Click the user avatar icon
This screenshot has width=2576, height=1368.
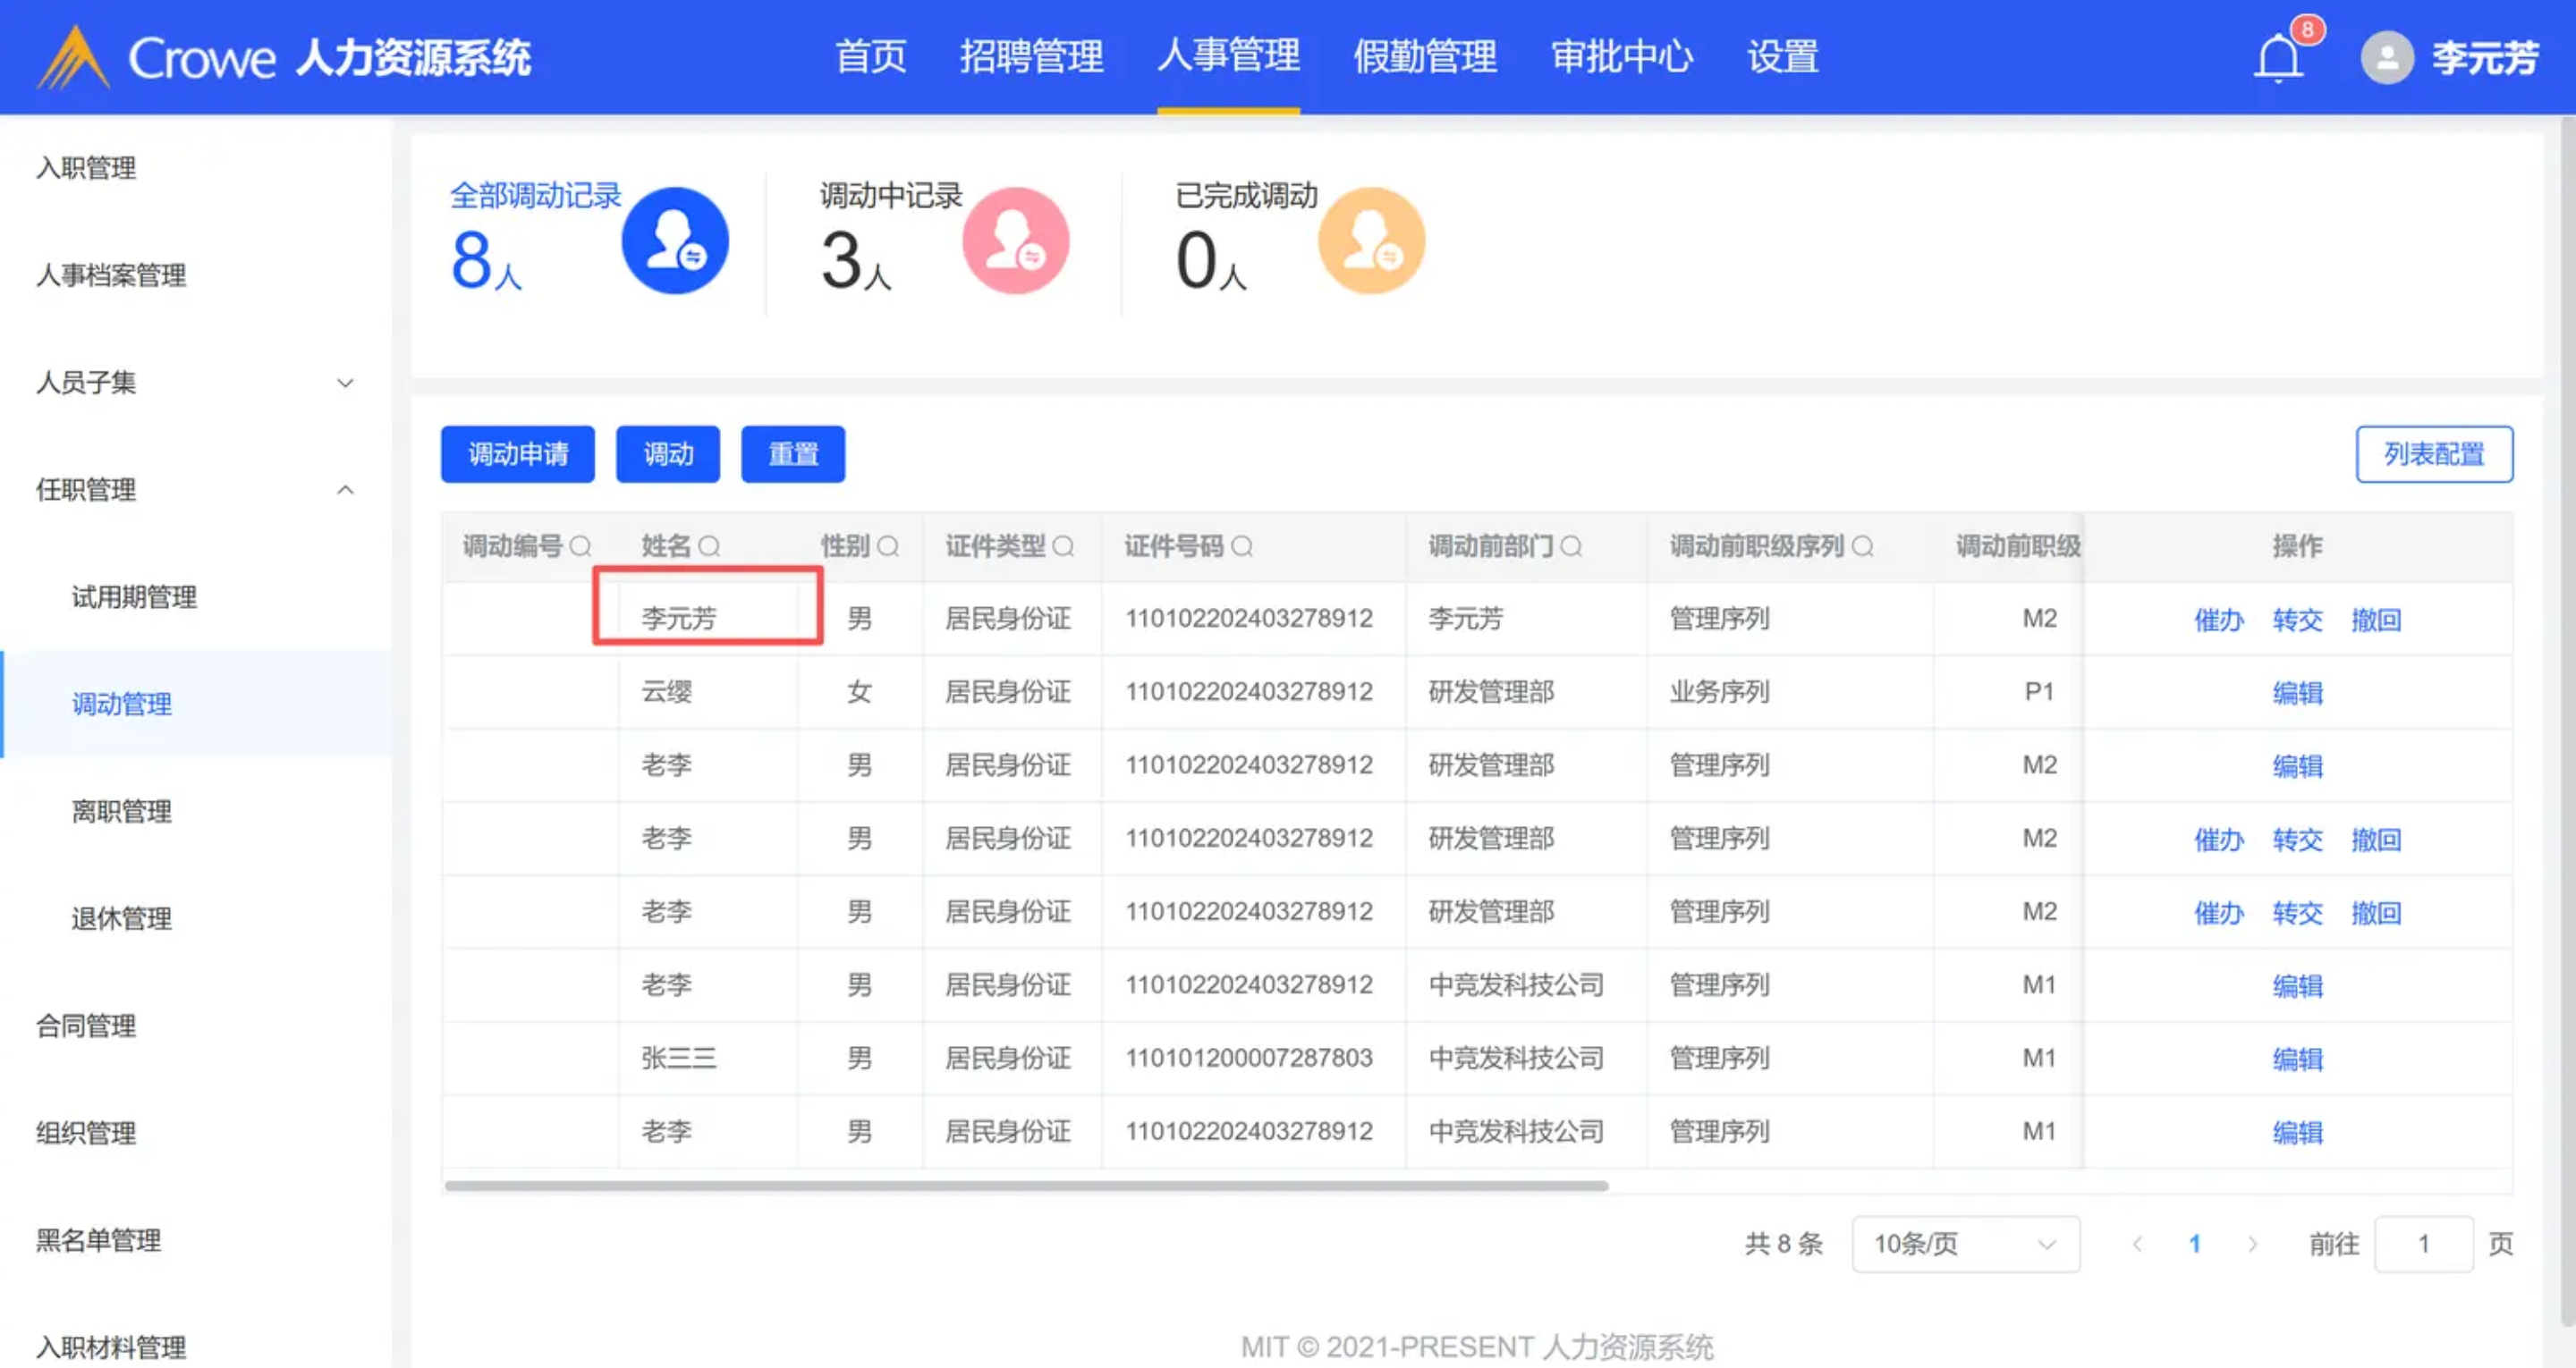click(x=2387, y=57)
